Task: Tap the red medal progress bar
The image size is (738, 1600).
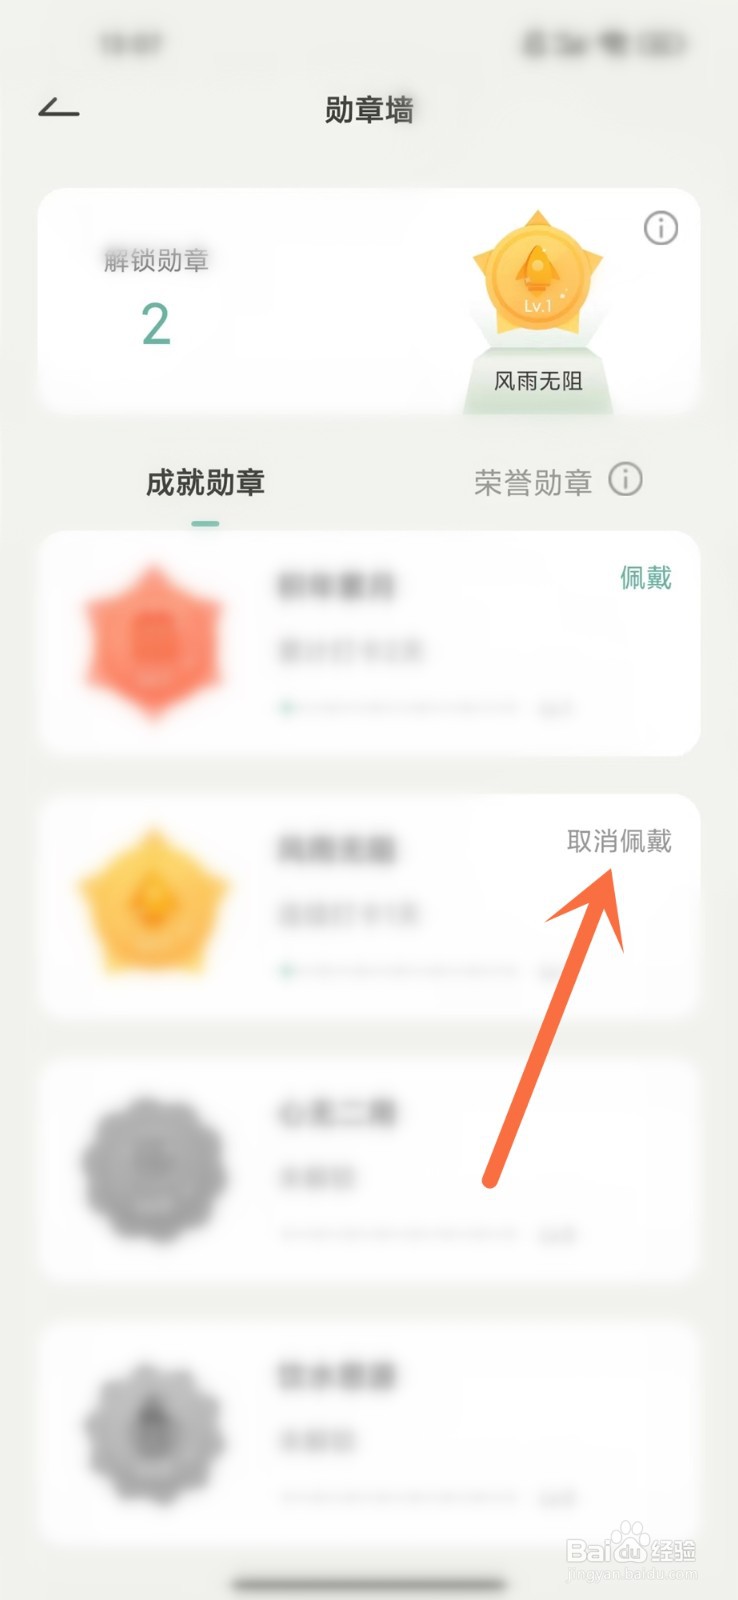Action: click(x=400, y=708)
